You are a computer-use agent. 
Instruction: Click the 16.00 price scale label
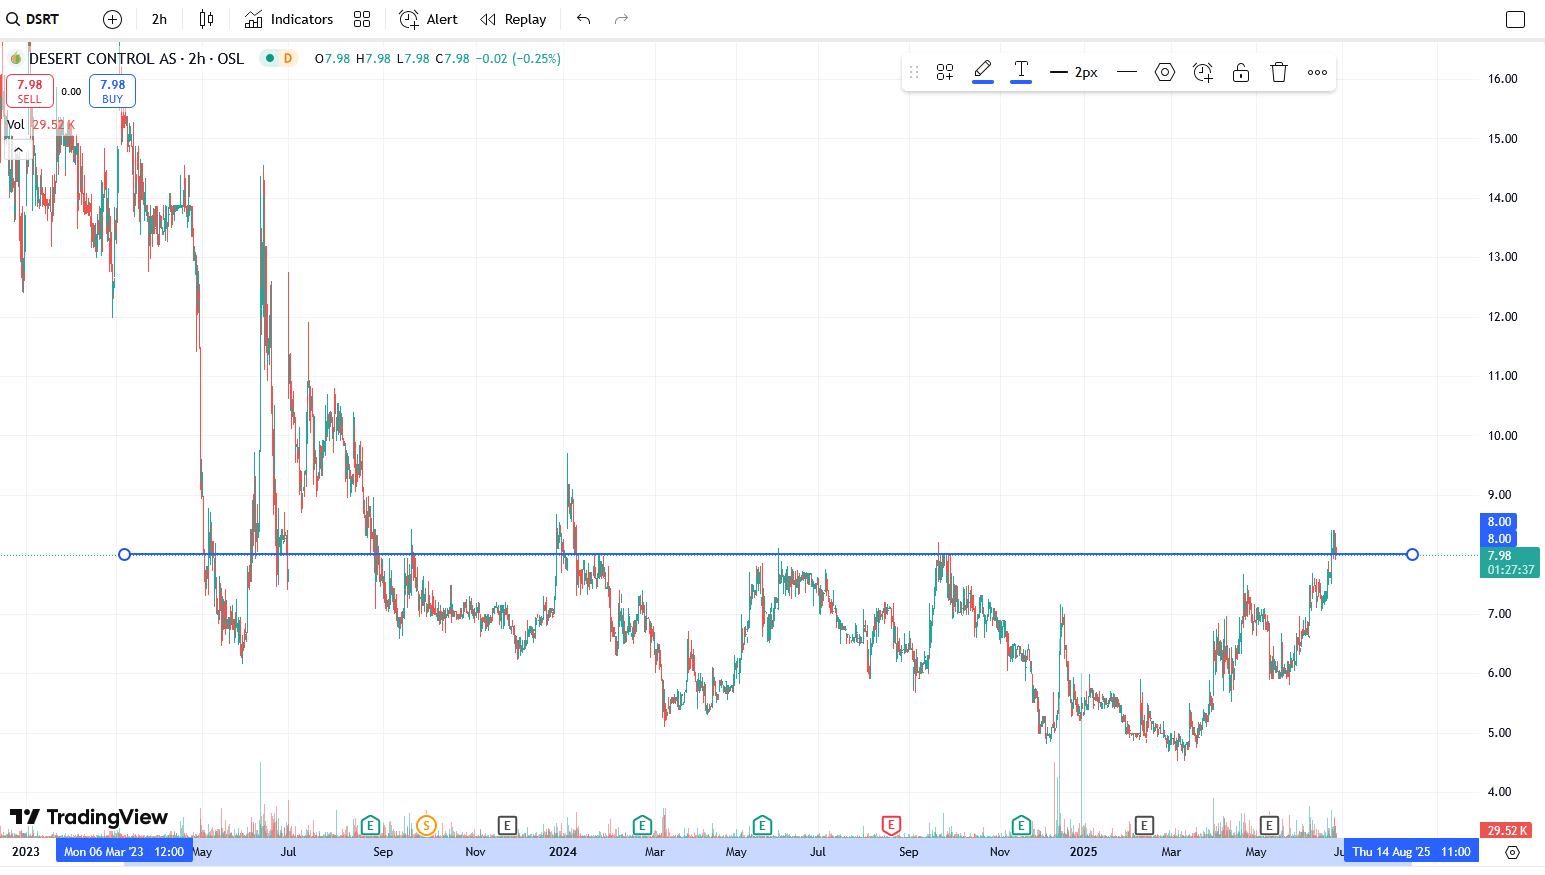tap(1502, 79)
